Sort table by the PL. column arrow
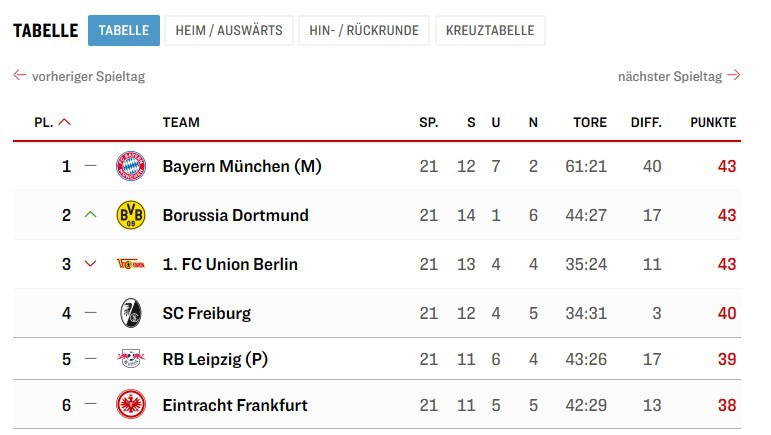 pos(65,122)
